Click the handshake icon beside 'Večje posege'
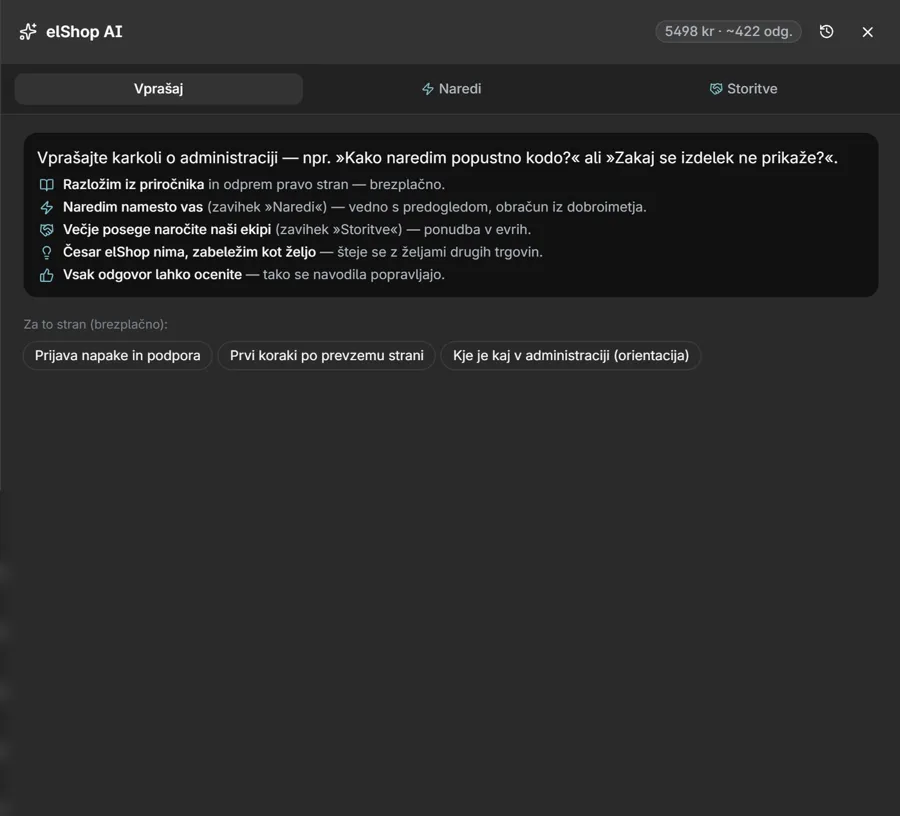 pyautogui.click(x=46, y=230)
